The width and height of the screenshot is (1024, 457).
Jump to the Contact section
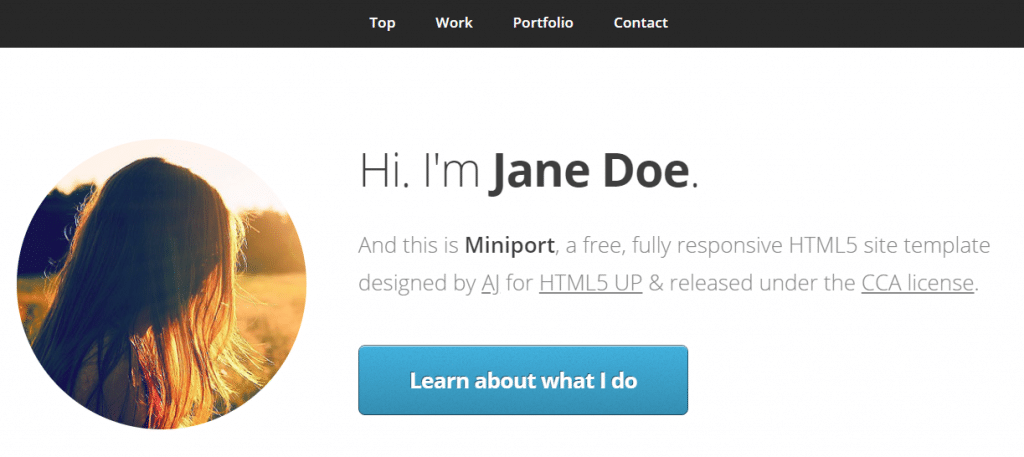point(641,23)
